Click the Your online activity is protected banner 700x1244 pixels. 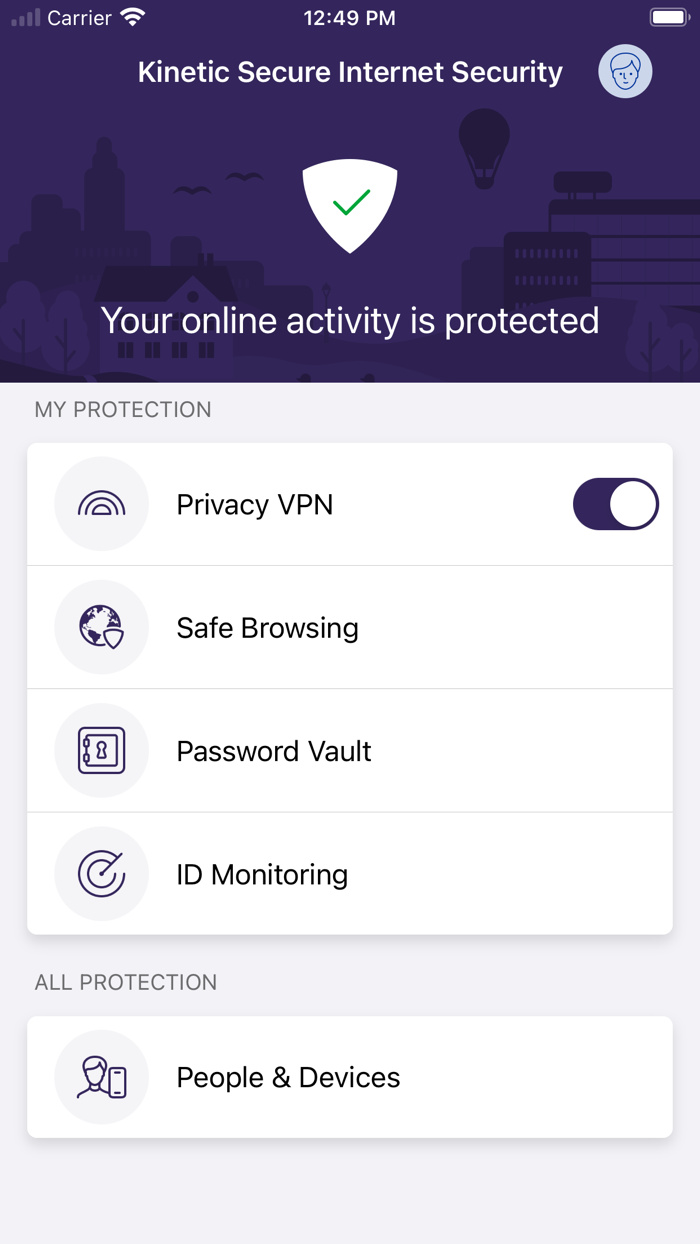[350, 320]
